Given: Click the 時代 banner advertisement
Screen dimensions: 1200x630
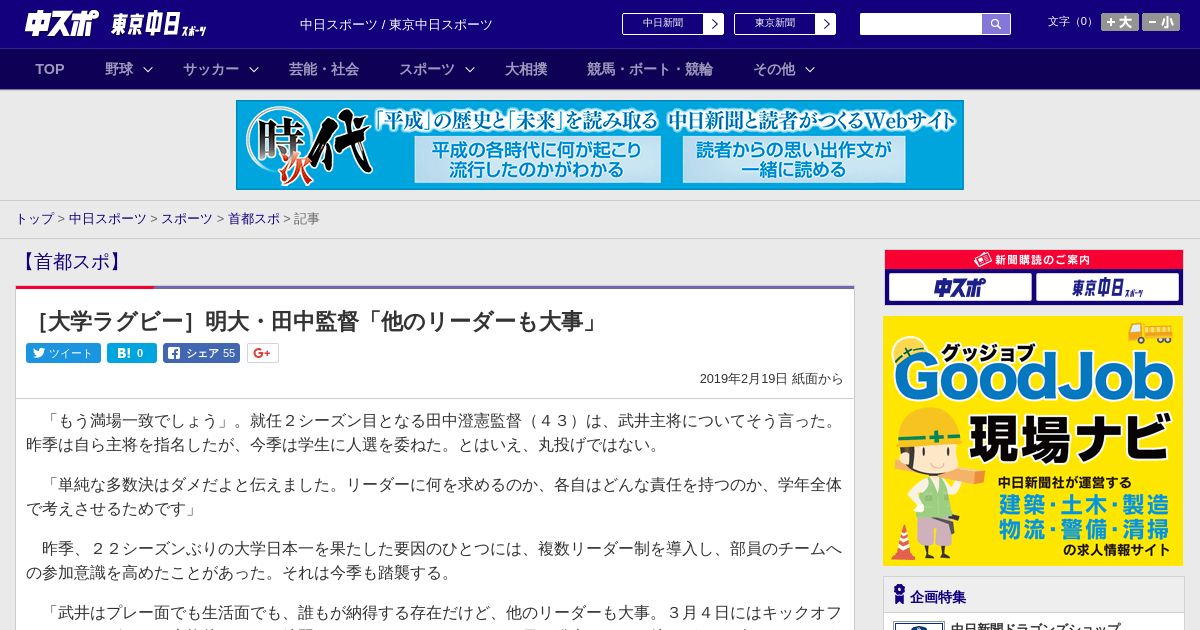Looking at the screenshot, I should point(600,145).
